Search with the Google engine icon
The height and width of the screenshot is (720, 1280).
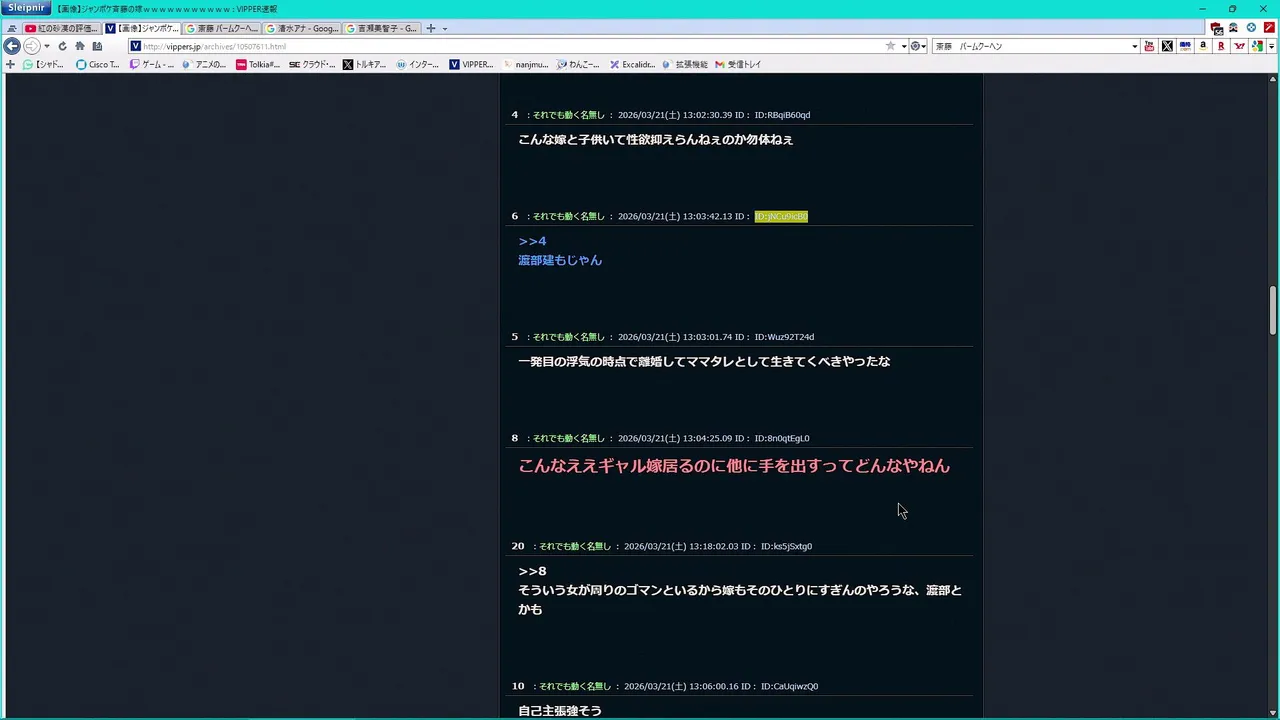(x=1257, y=46)
